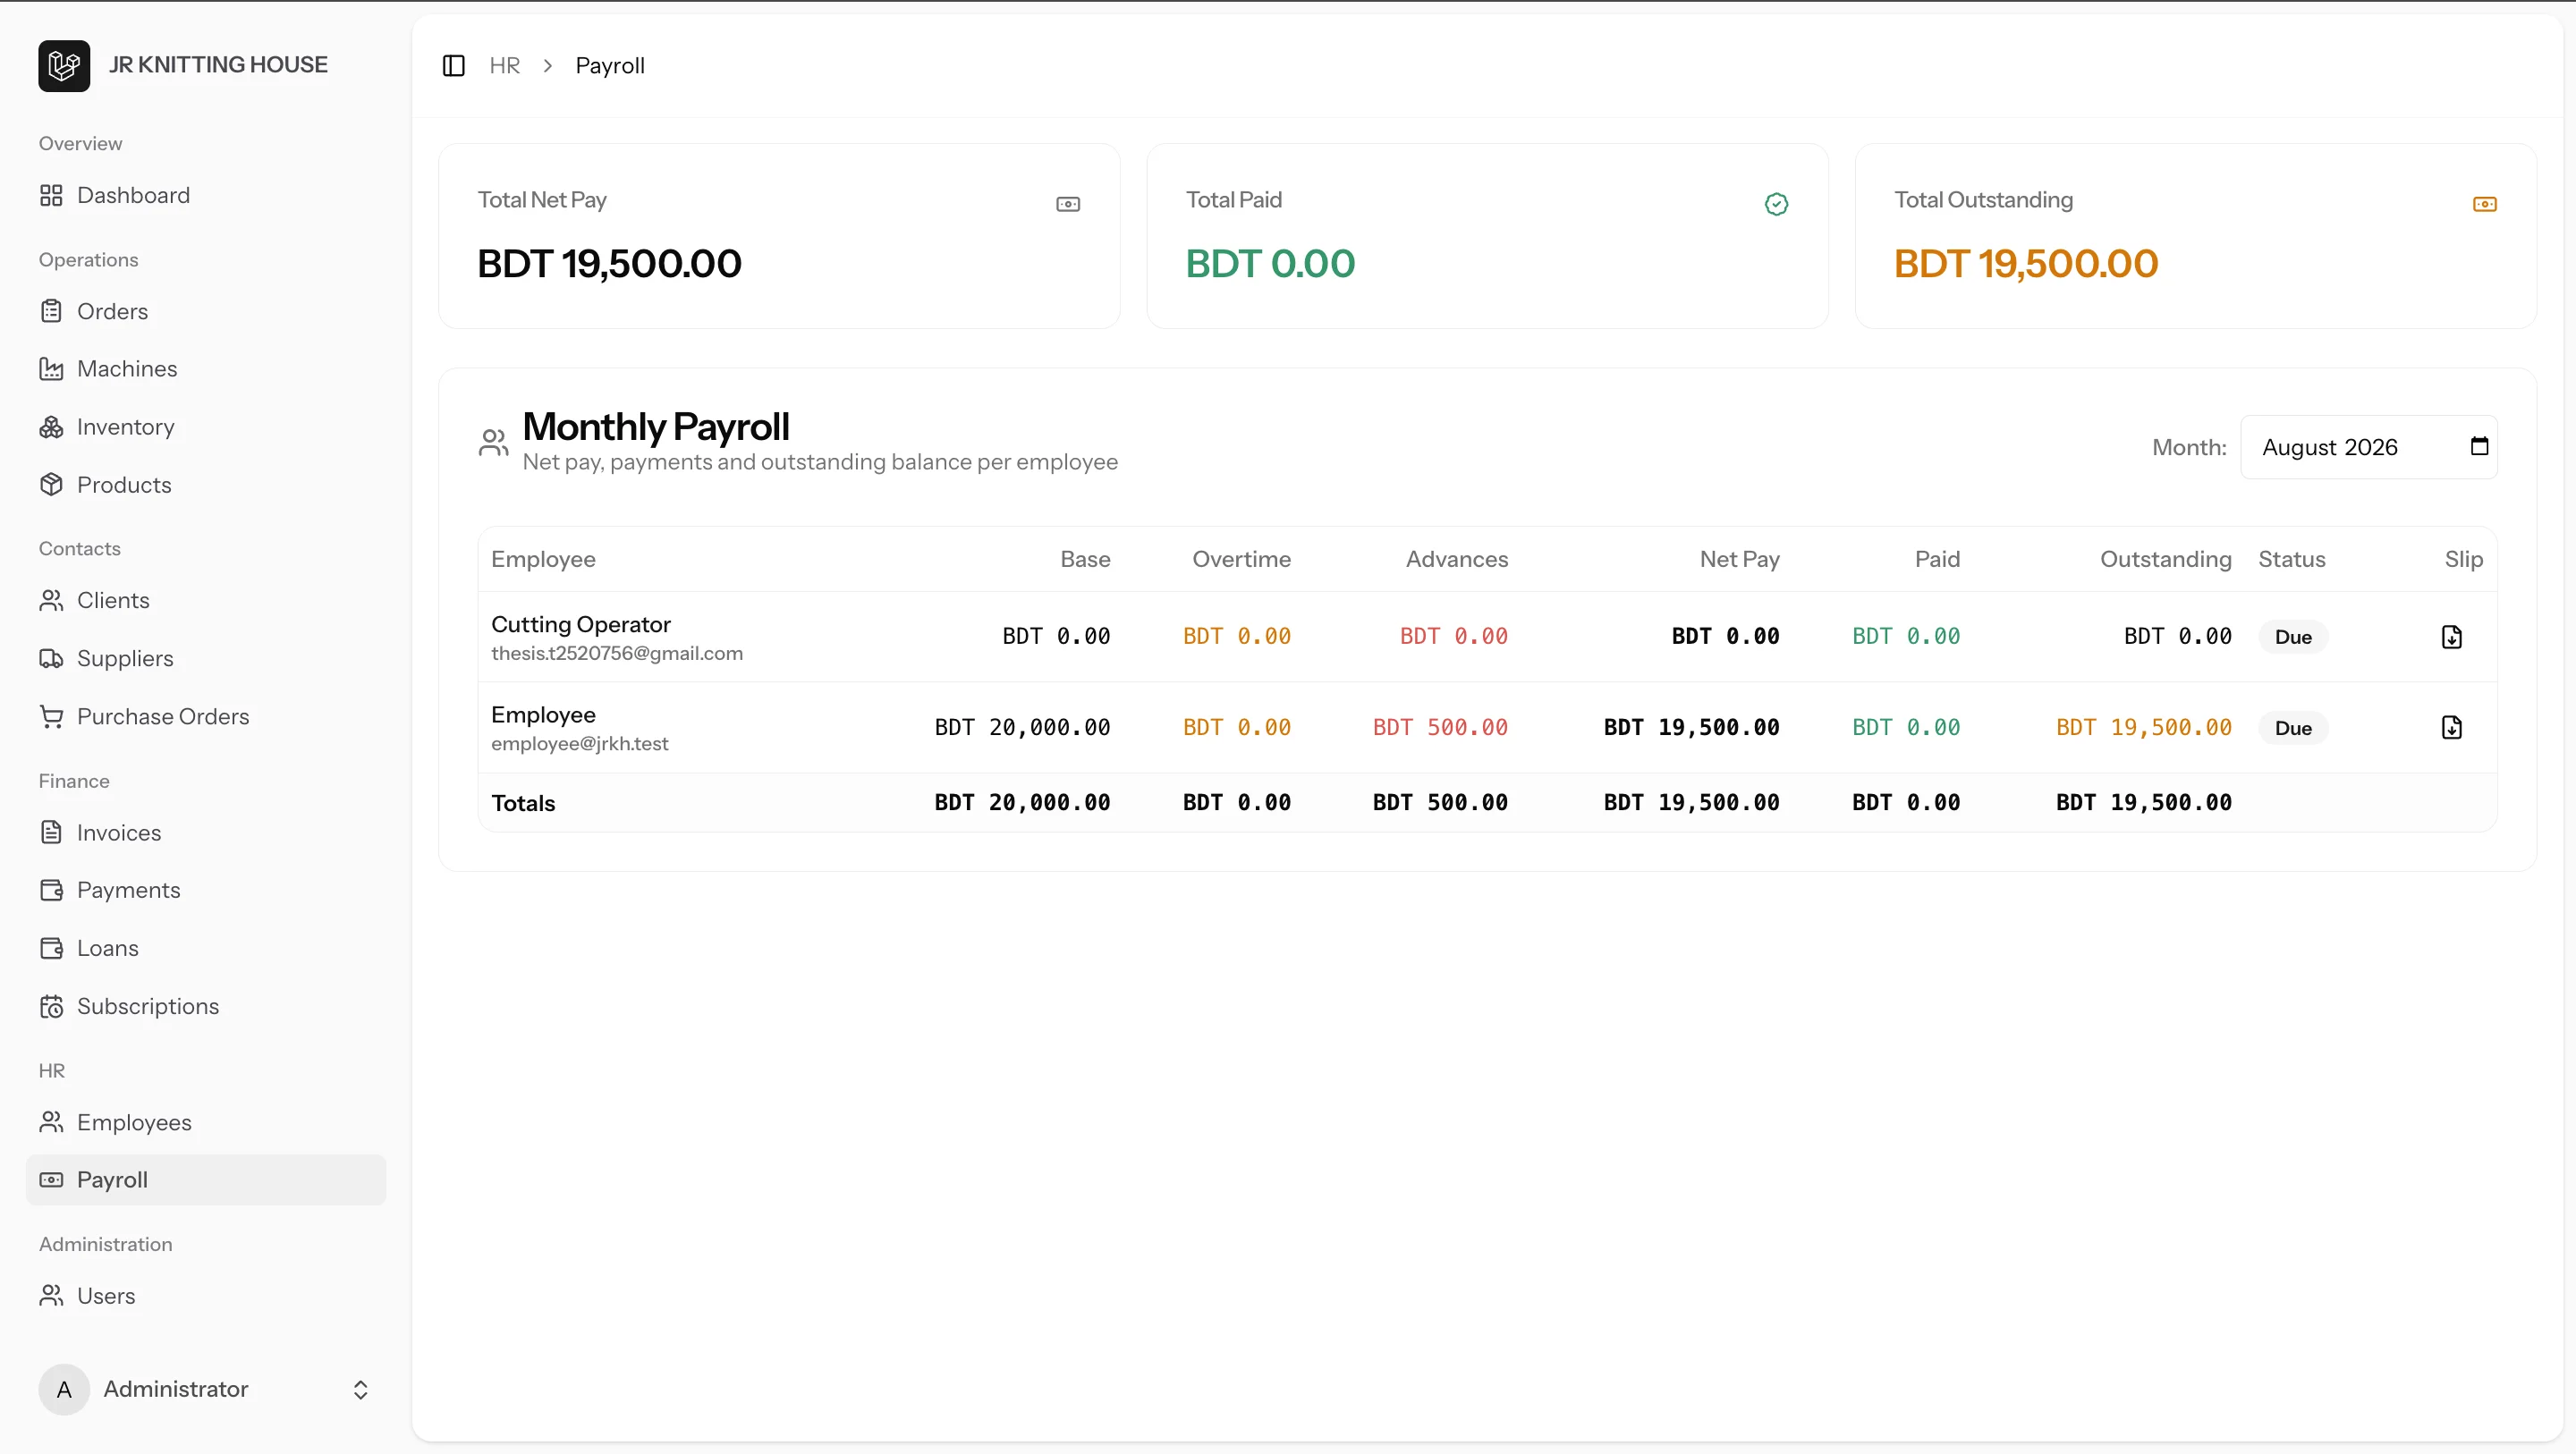The height and width of the screenshot is (1454, 2576).
Task: Click the banknote icon on Total Net Pay card
Action: [x=1068, y=204]
